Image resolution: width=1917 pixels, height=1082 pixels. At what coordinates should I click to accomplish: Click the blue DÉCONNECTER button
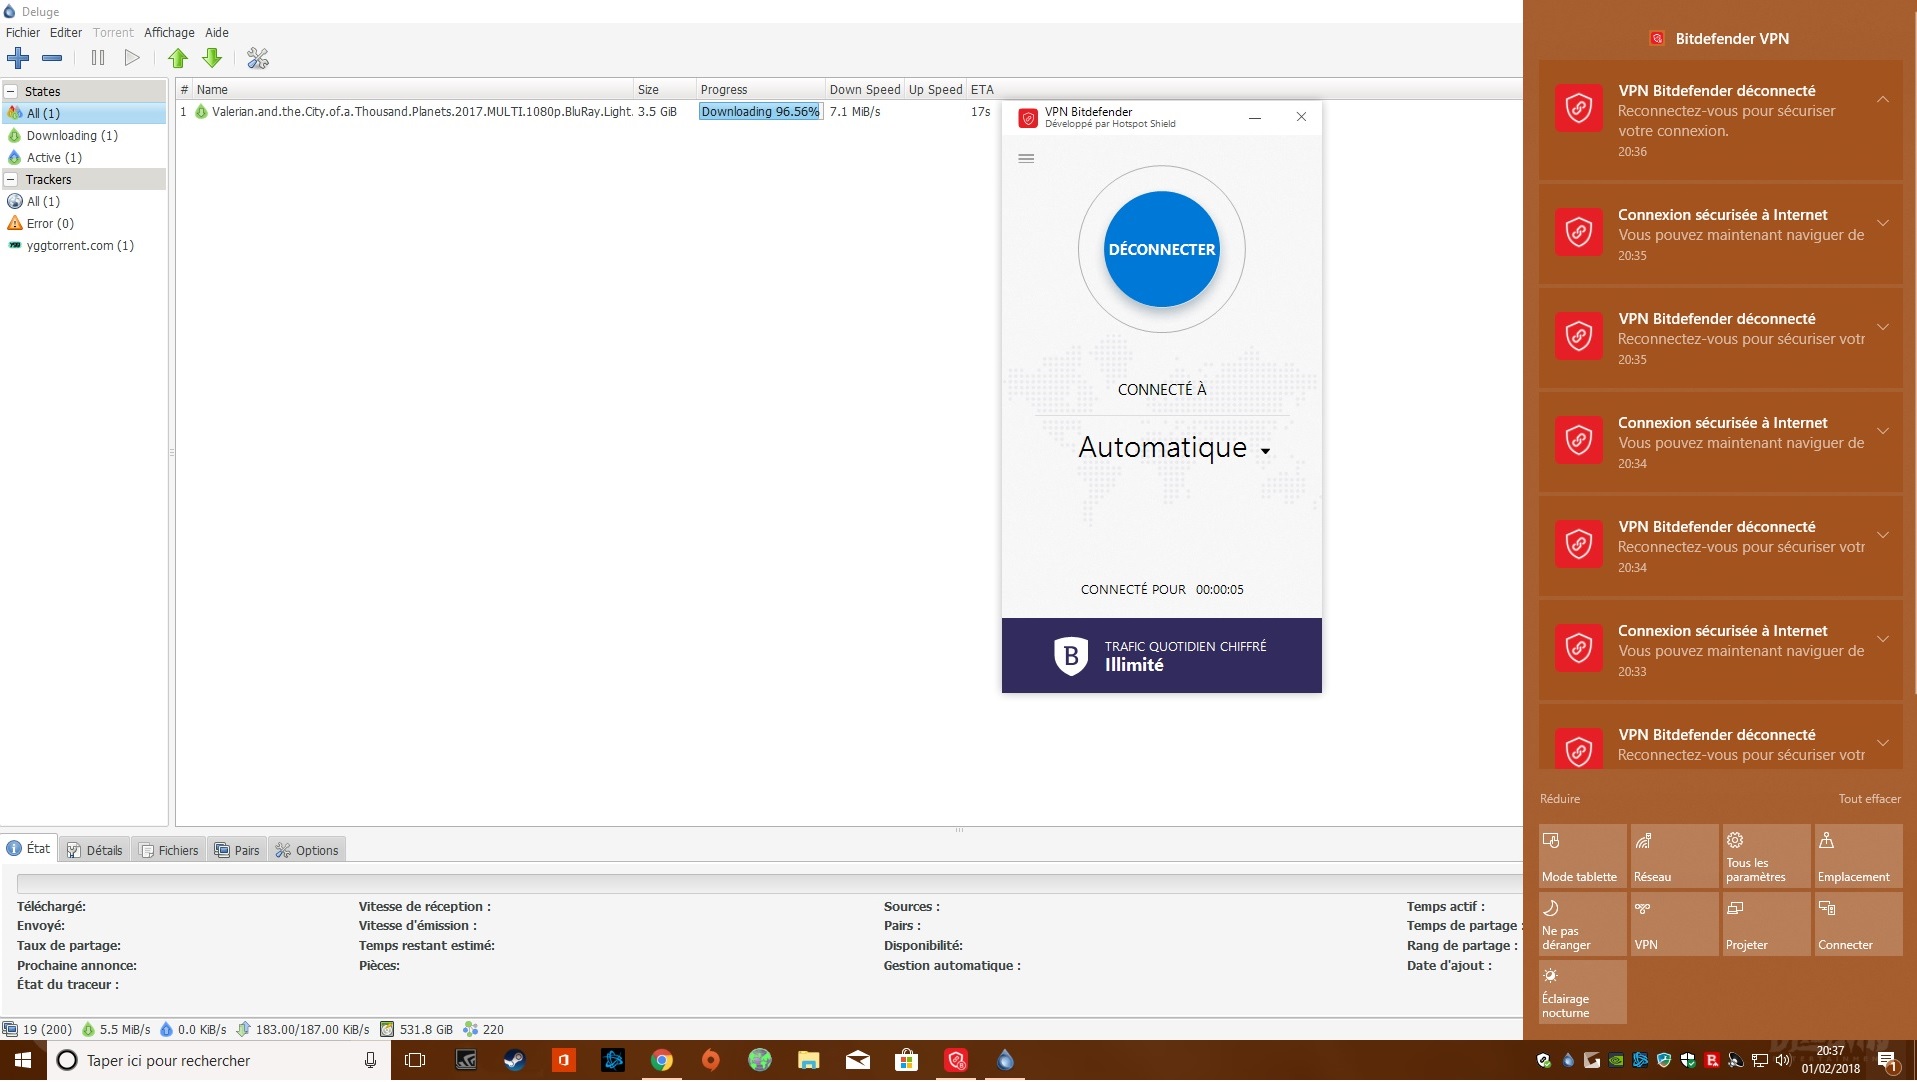(x=1161, y=249)
